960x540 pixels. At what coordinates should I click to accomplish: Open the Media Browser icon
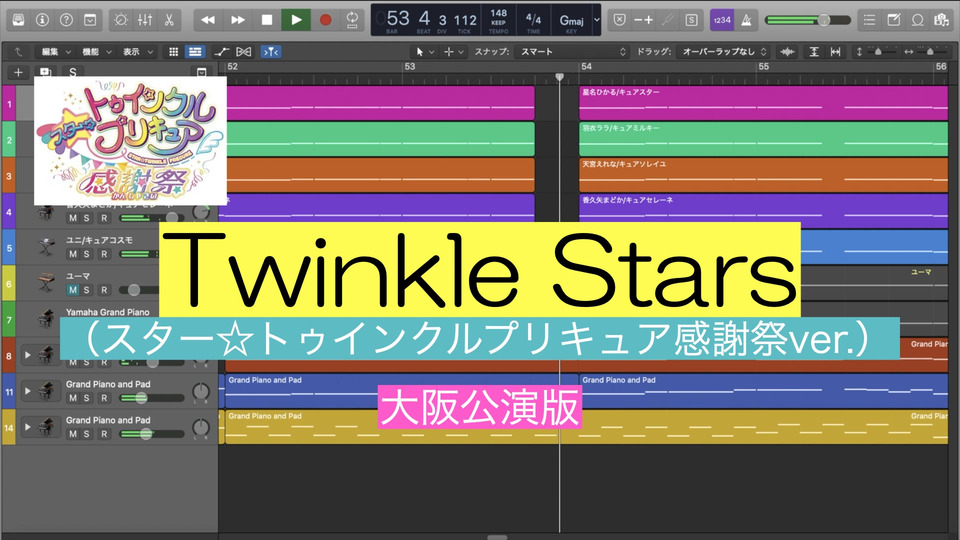942,20
